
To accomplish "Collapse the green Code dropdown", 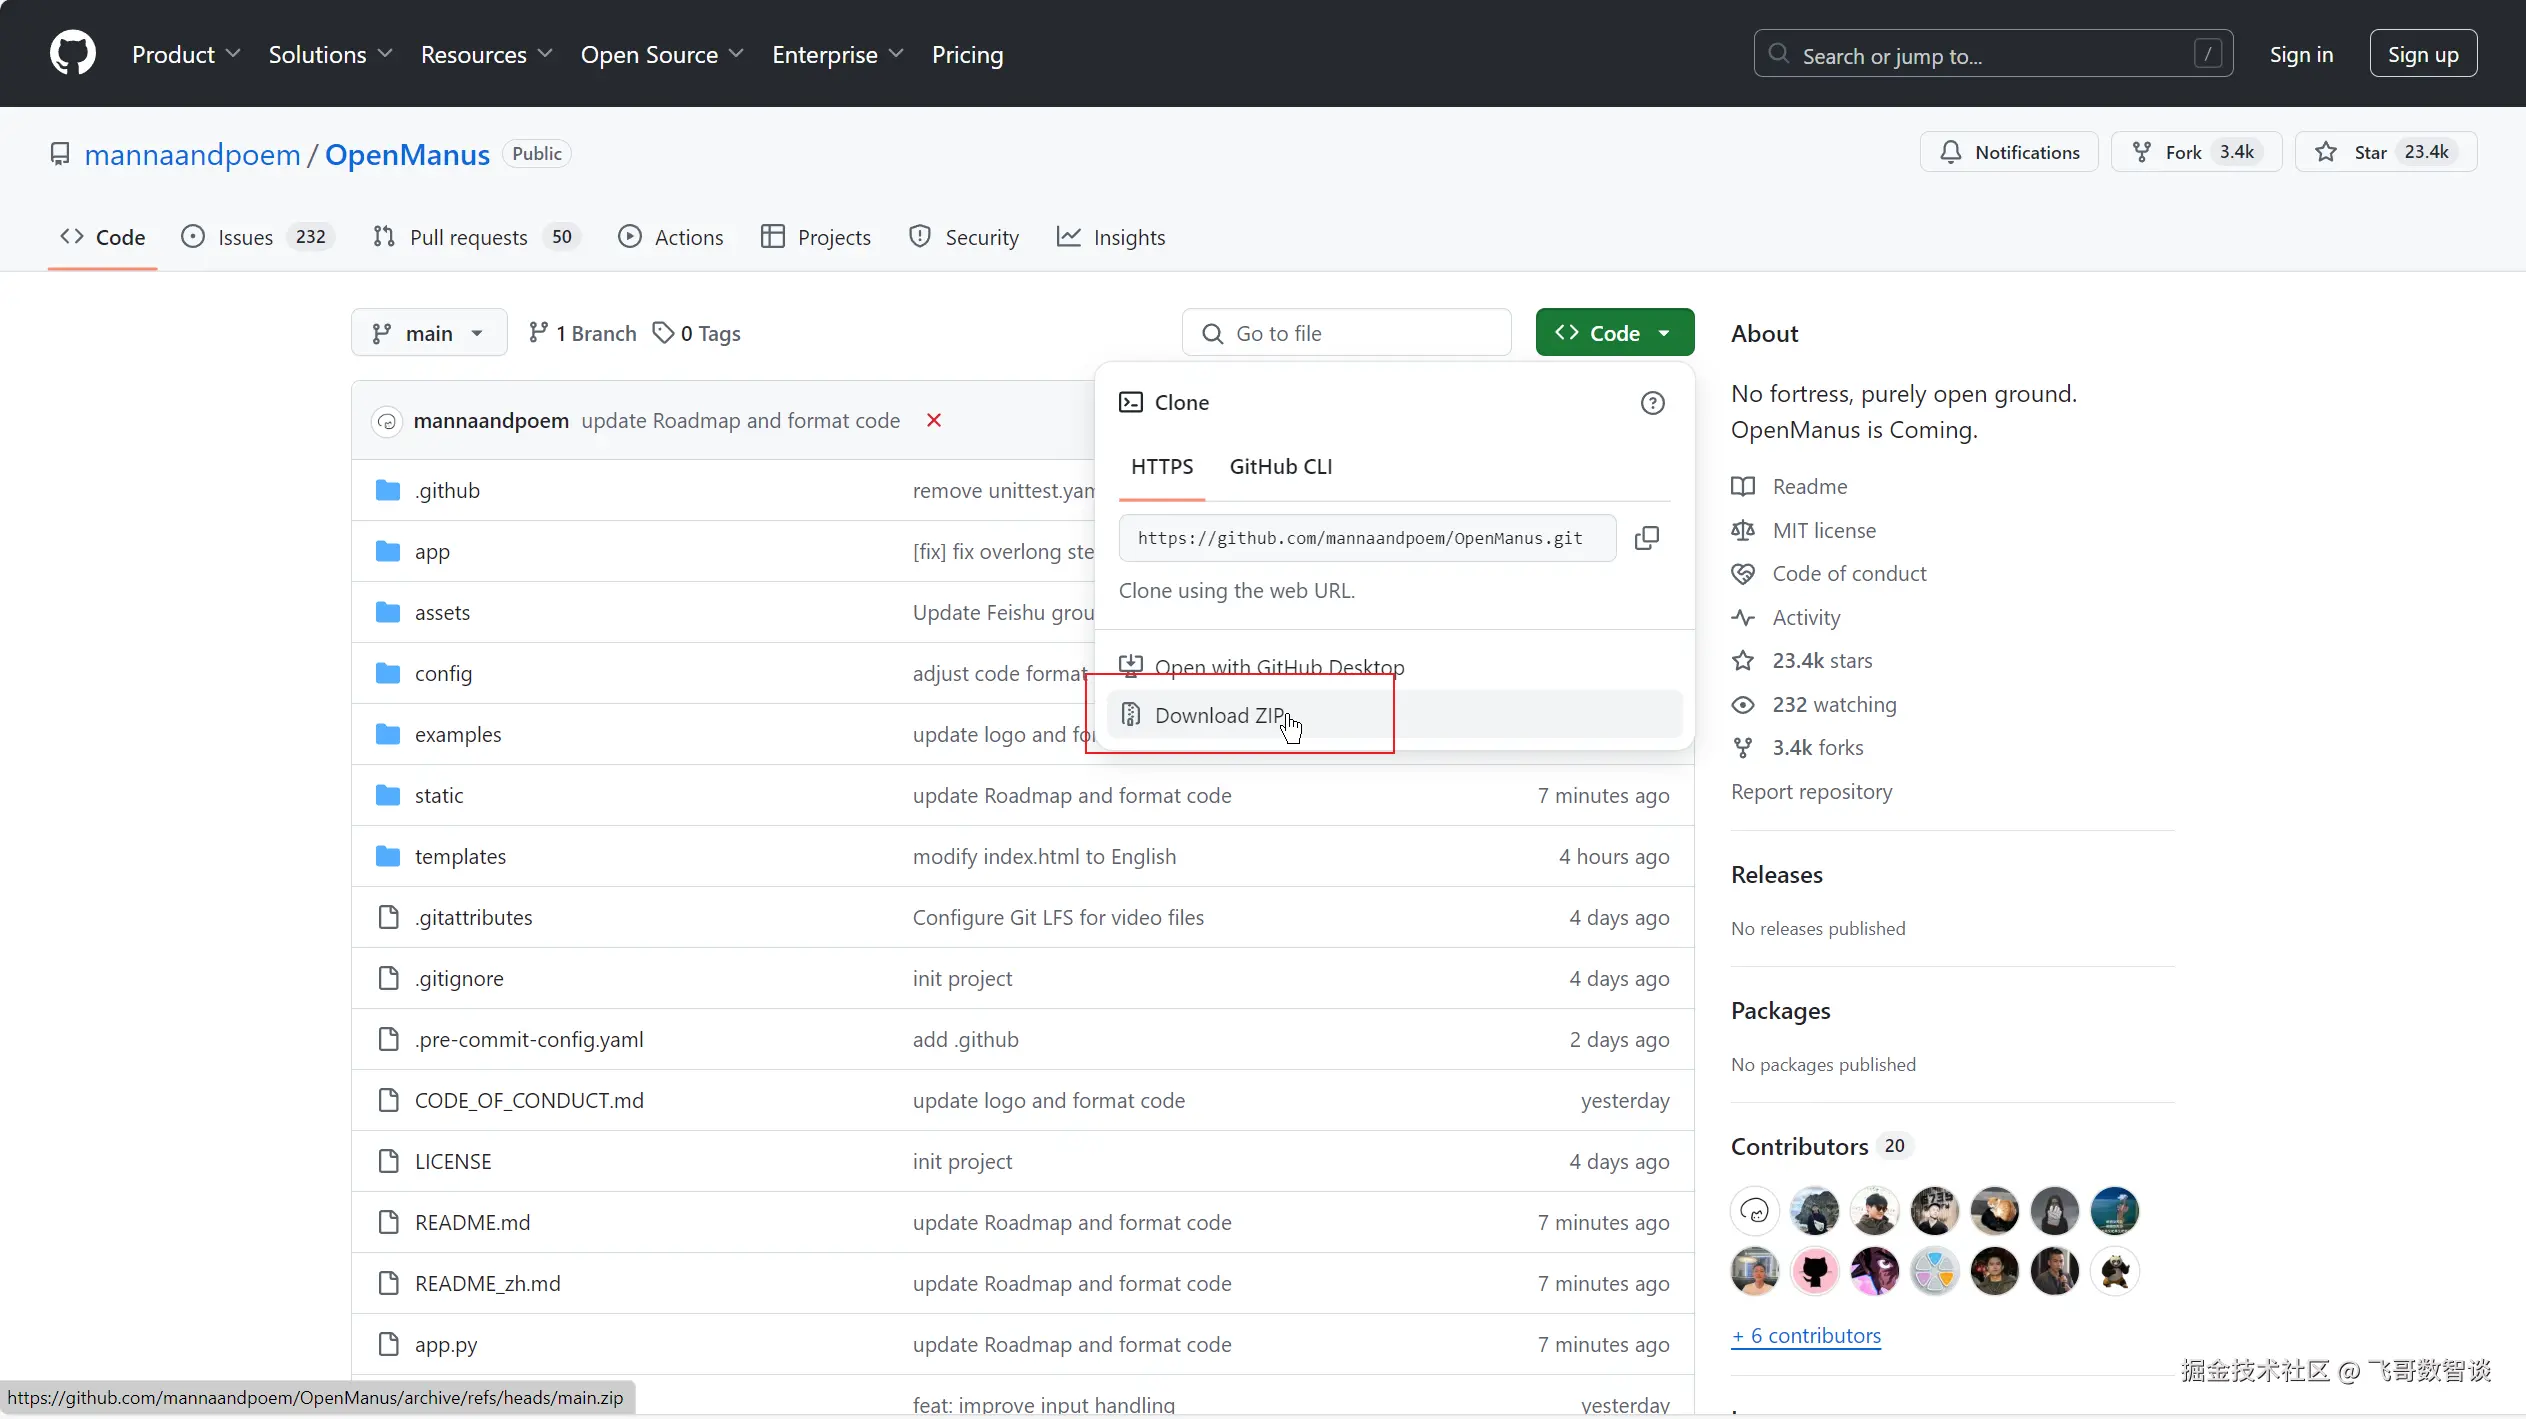I will coord(1614,333).
